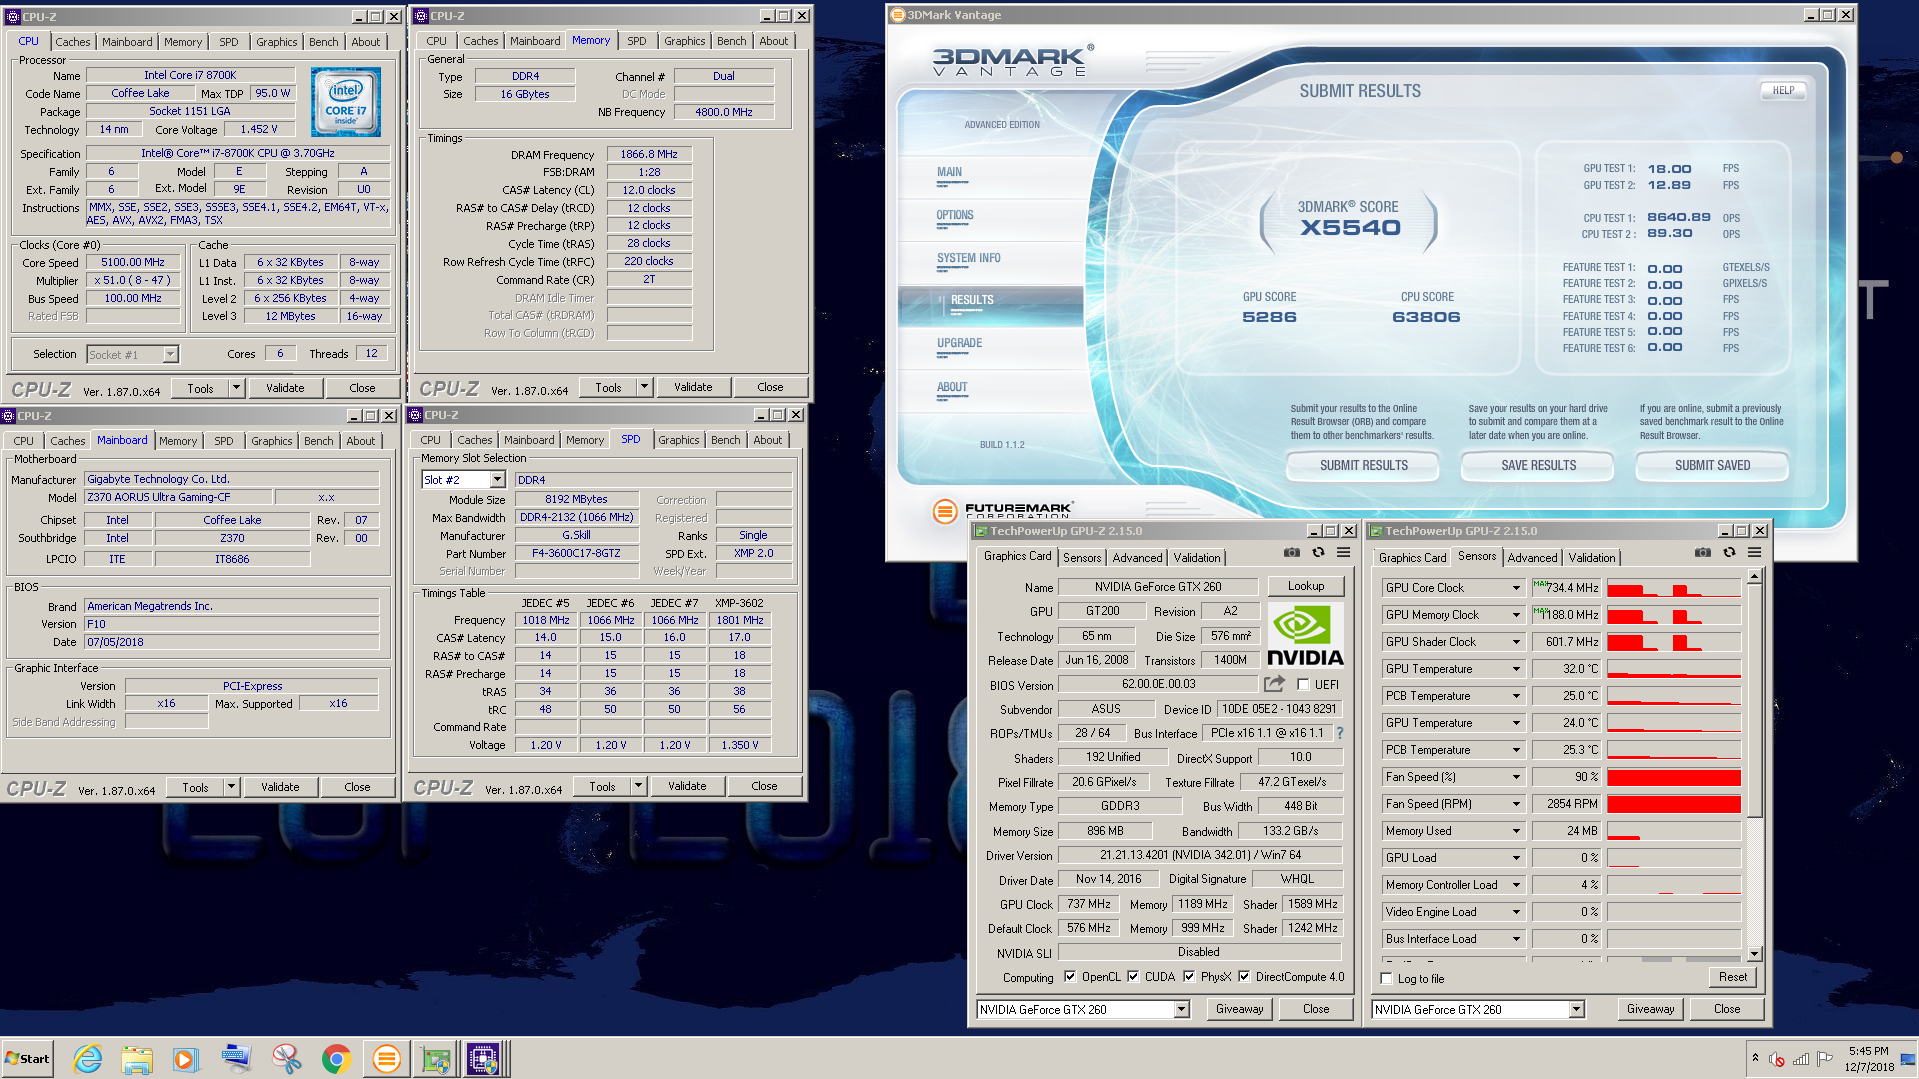Screen dimensions: 1919x1079
Task: Open Bench tab in CPU-Z Memory window
Action: coord(732,41)
